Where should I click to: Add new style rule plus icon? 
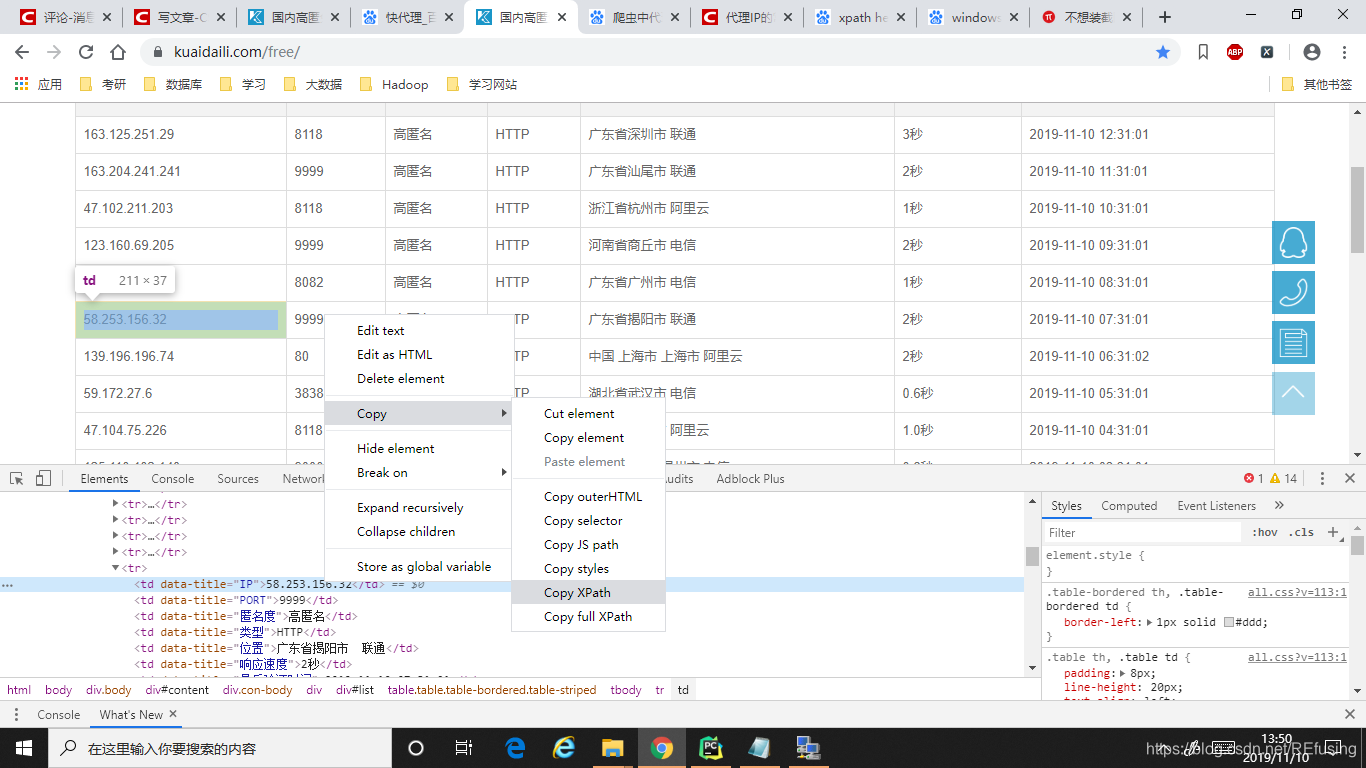pyautogui.click(x=1333, y=532)
